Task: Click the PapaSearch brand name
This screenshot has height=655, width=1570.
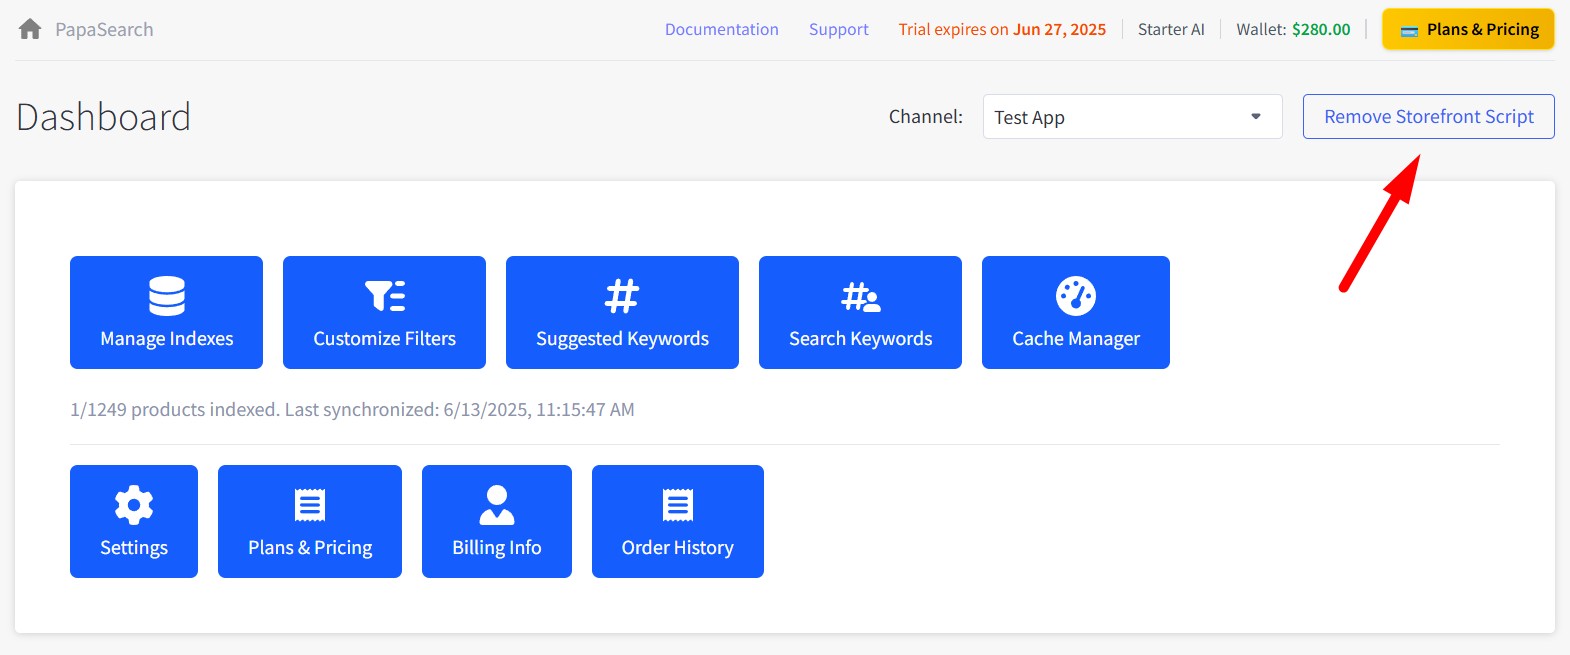Action: (x=104, y=30)
